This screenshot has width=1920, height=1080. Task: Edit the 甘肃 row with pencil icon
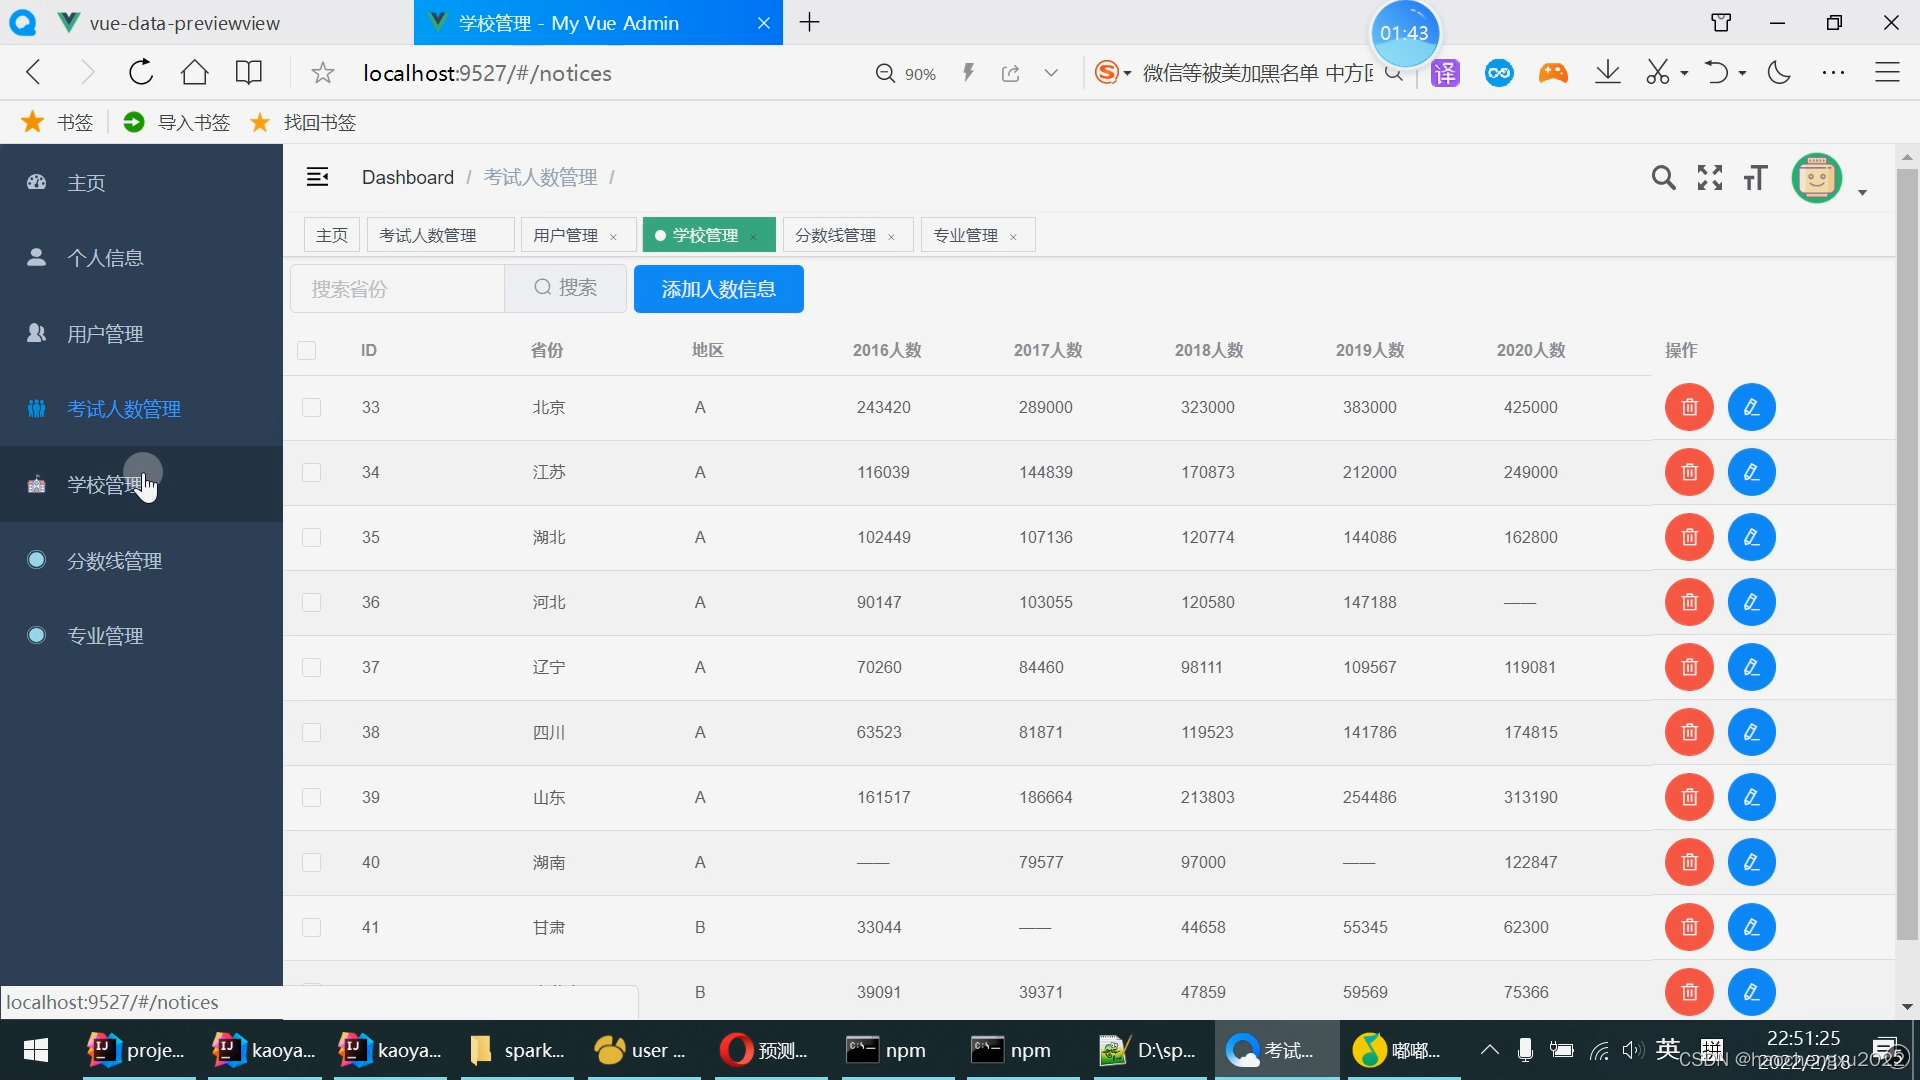1751,927
